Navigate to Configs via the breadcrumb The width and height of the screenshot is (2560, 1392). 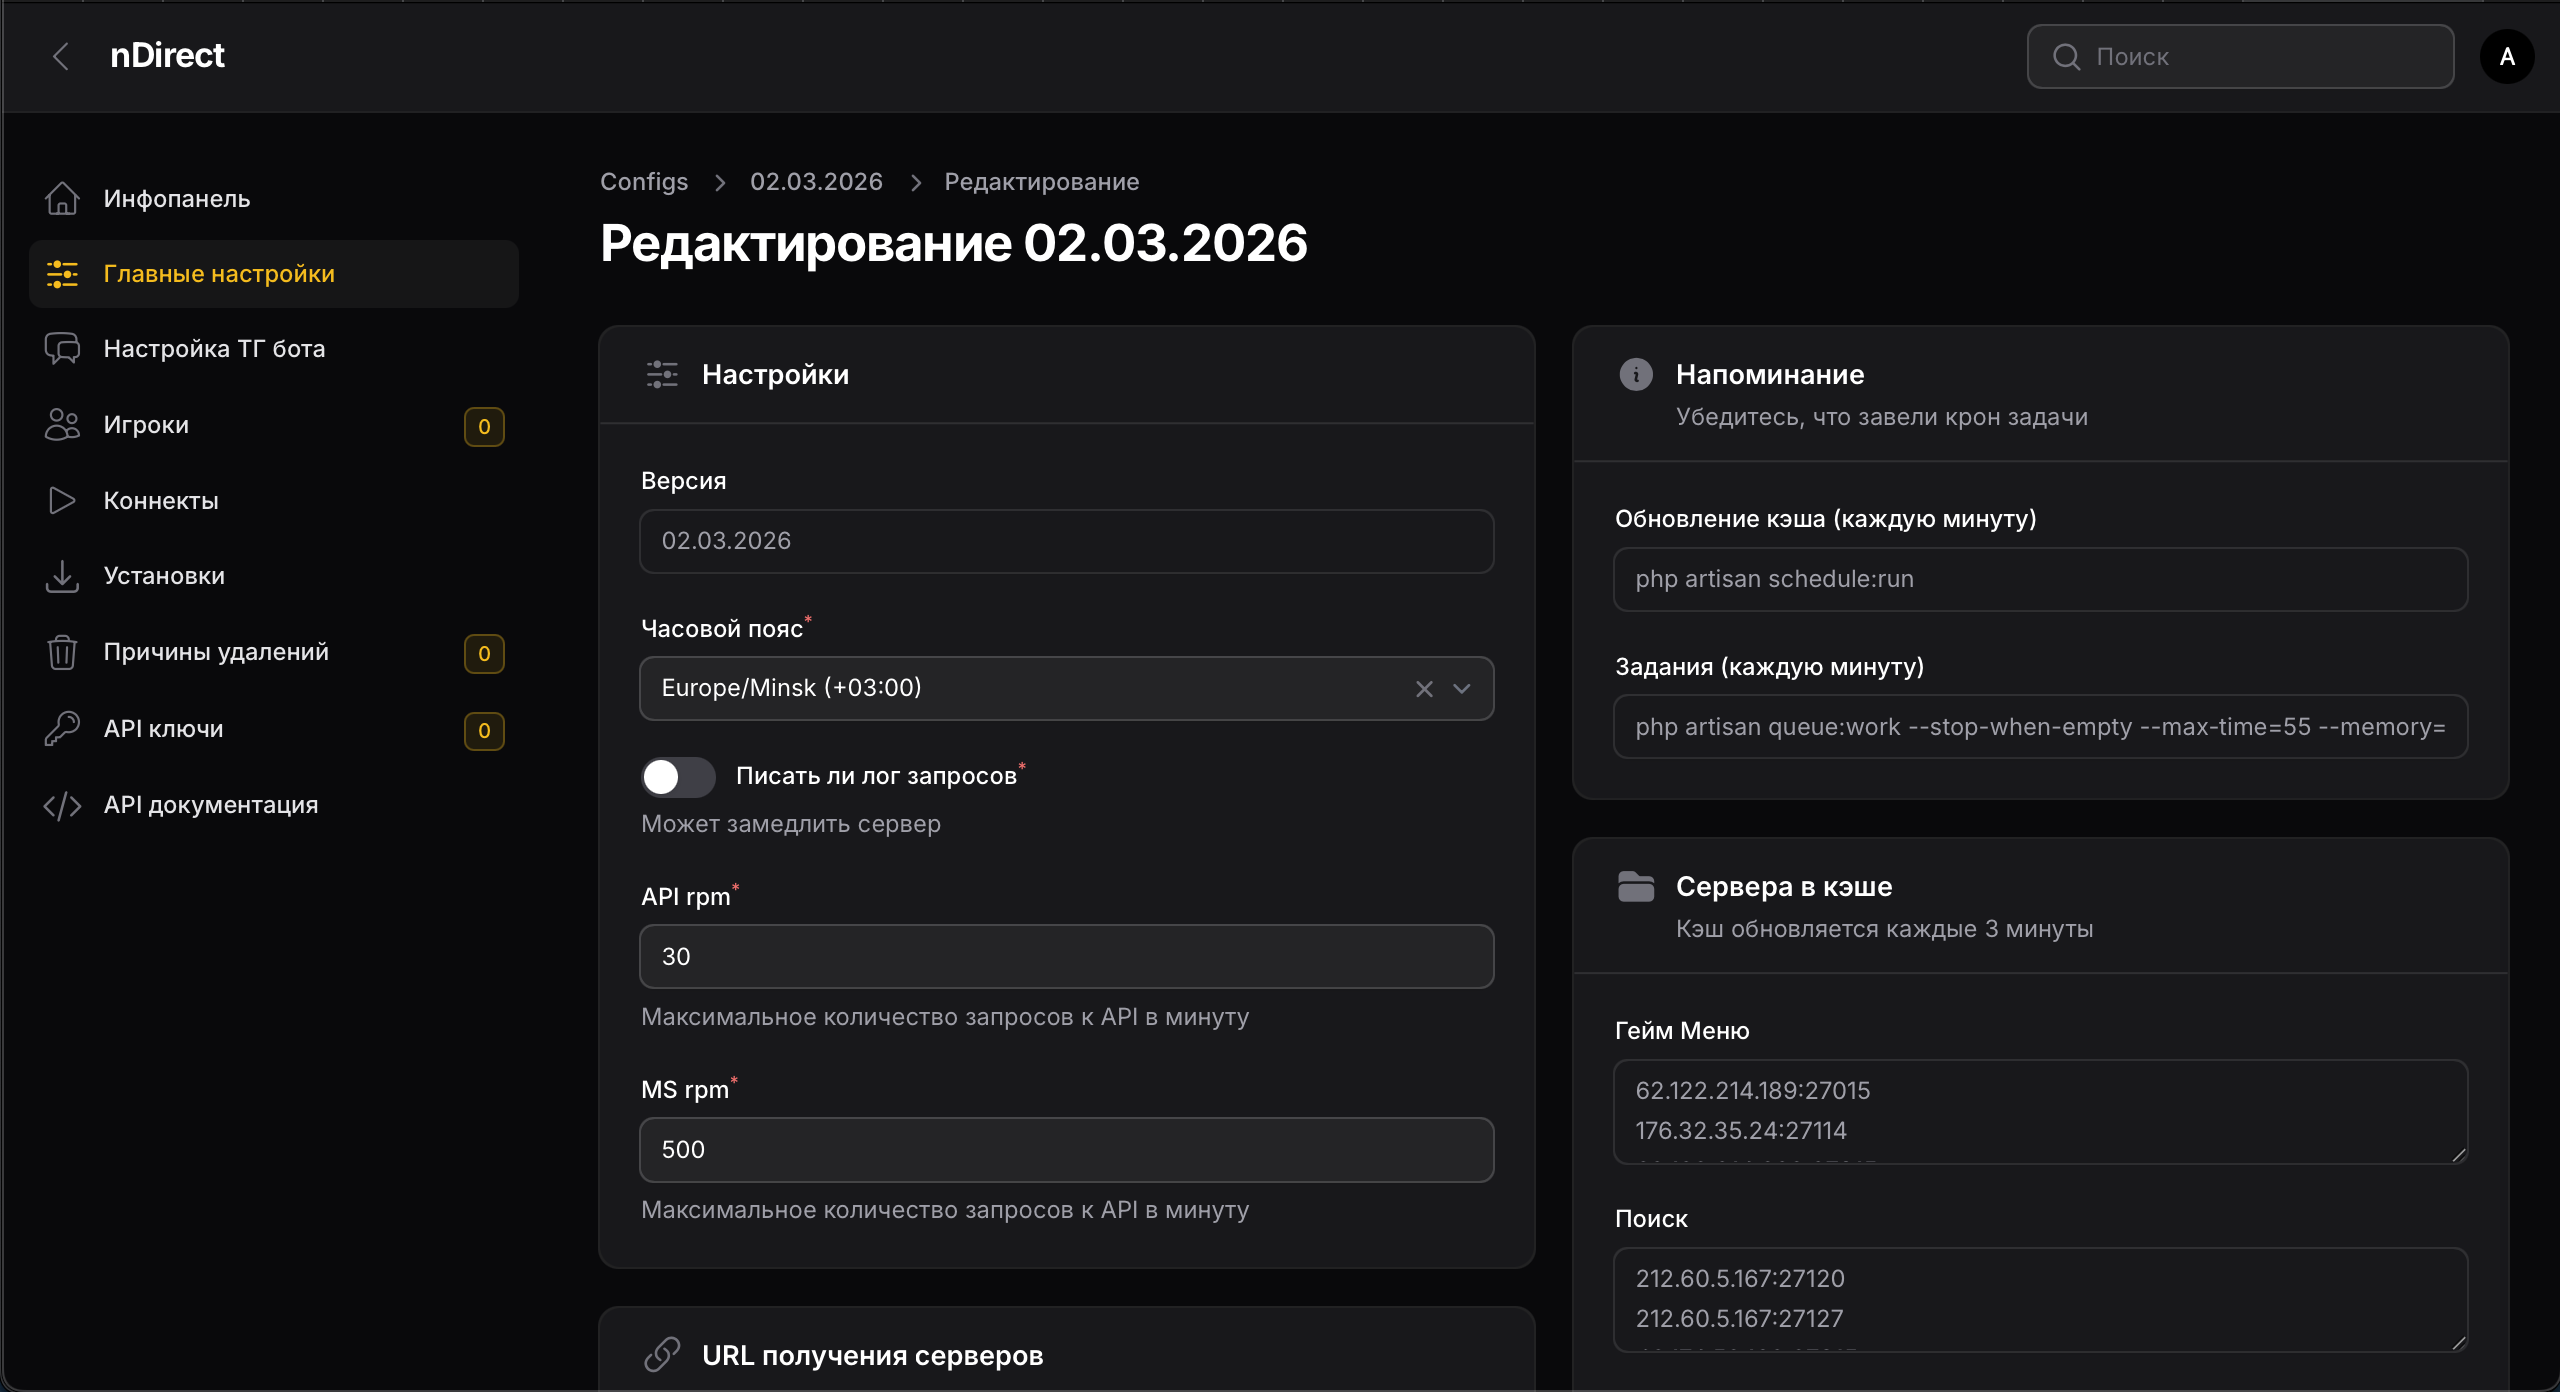point(644,181)
